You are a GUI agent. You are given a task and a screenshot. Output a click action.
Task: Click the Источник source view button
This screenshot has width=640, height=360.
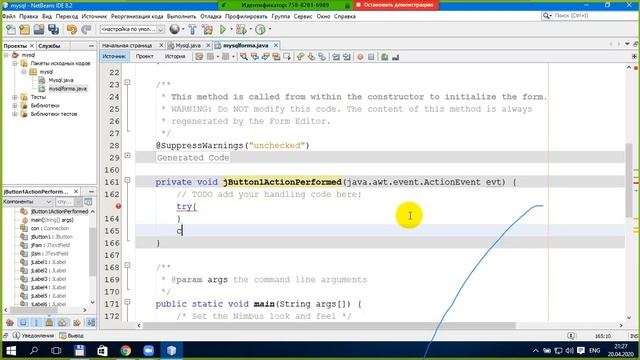(114, 57)
